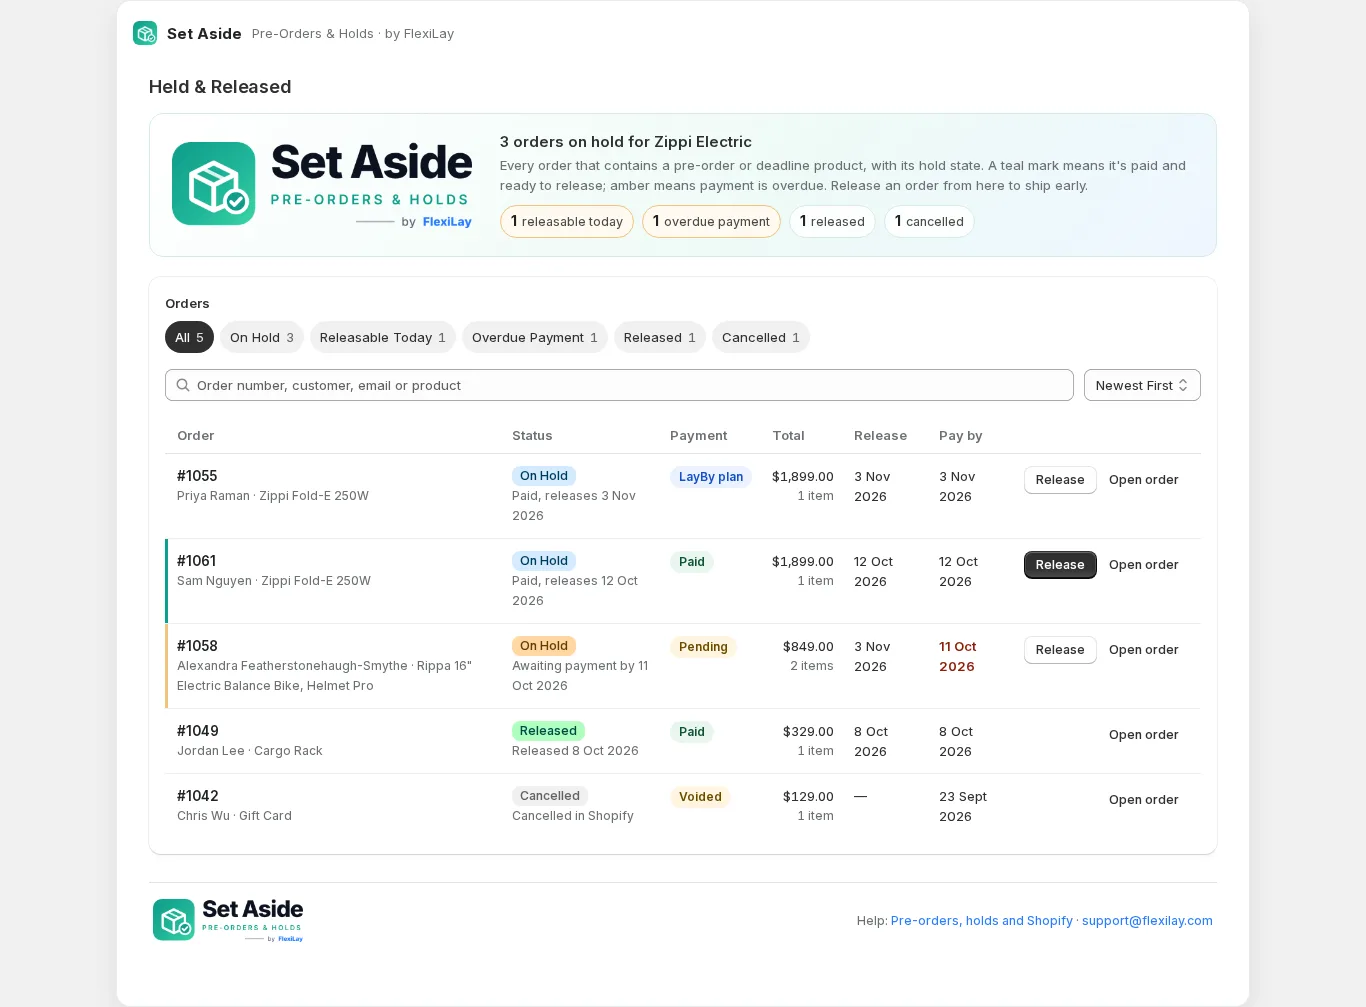This screenshot has height=1007, width=1366.
Task: Open order #1042 for Chris Wu
Action: point(1143,800)
